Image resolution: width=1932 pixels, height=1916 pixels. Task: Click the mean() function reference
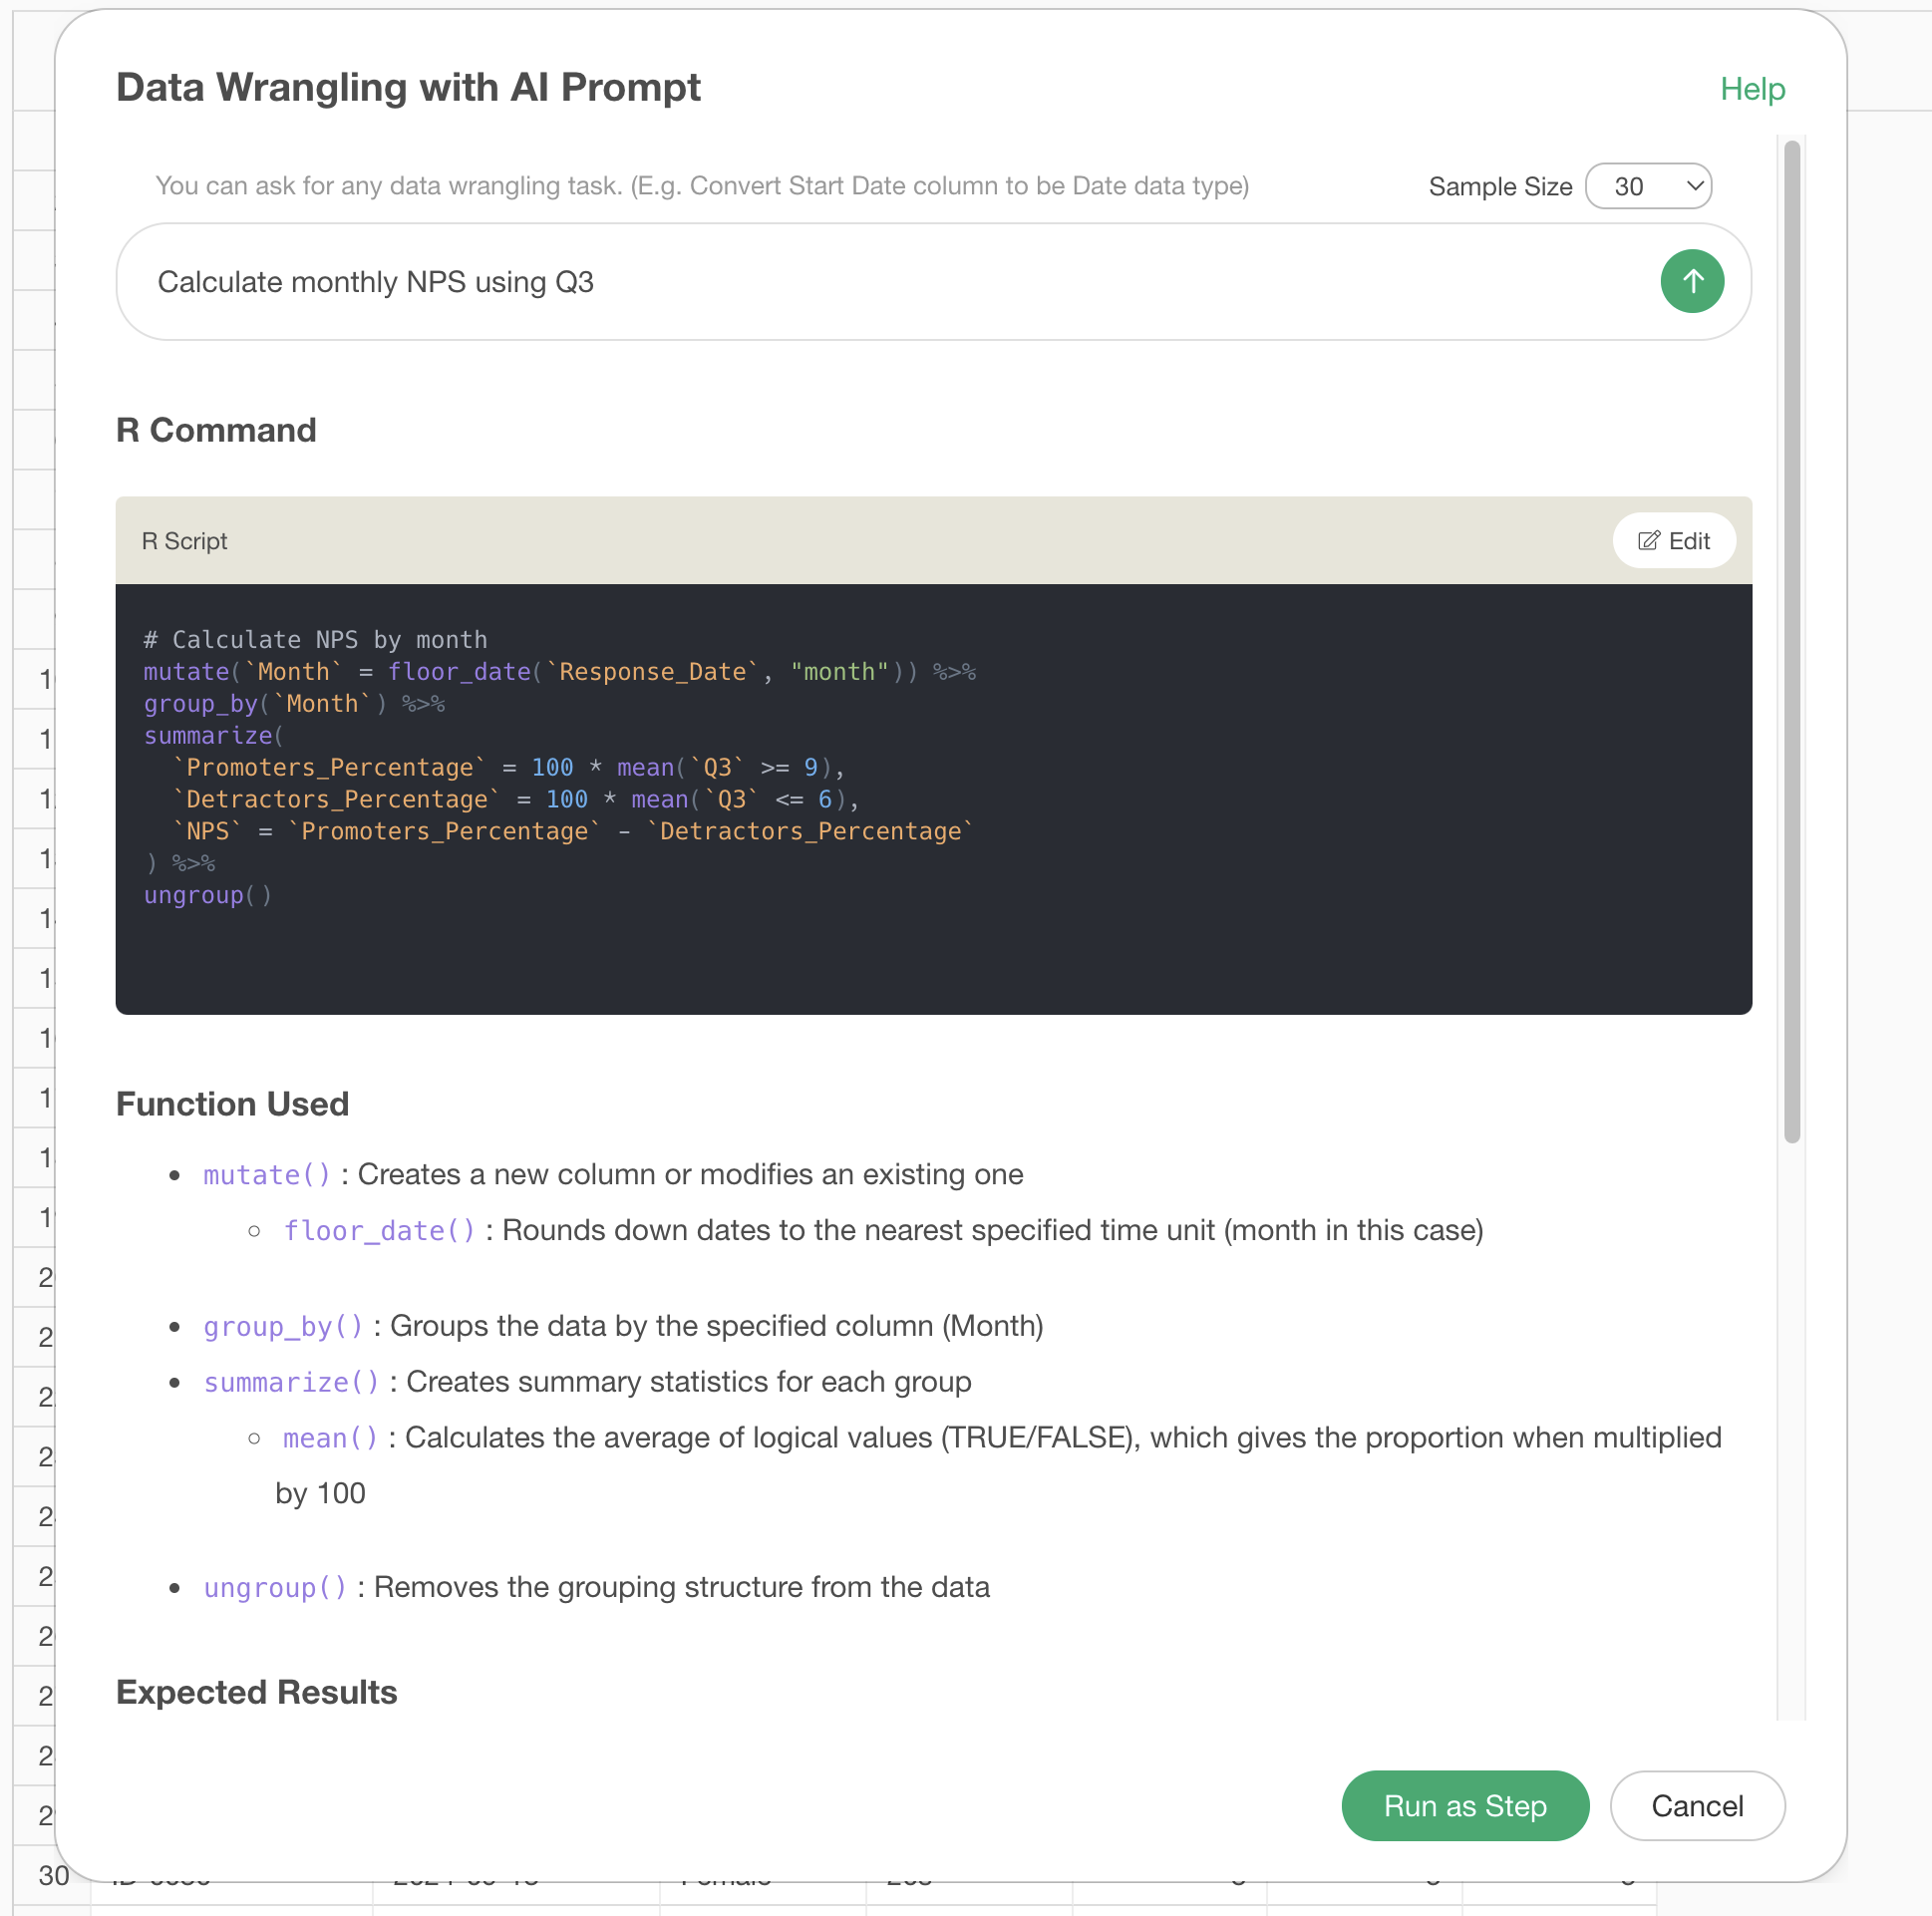click(330, 1439)
